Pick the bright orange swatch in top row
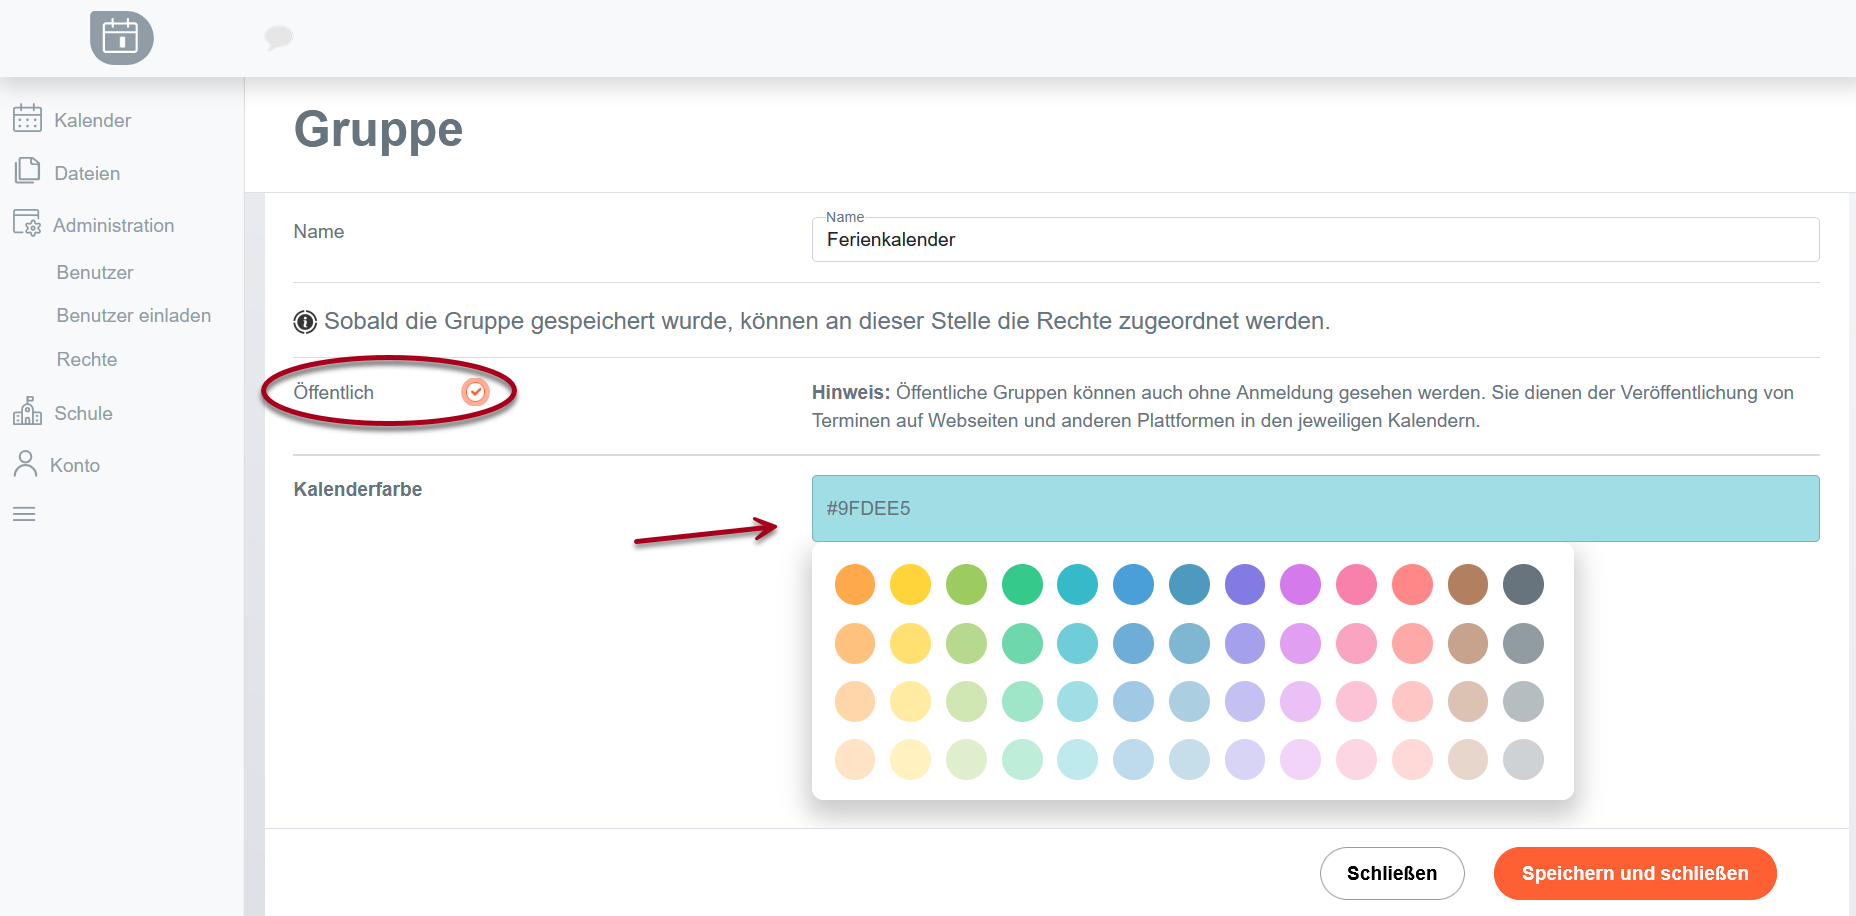Screen dimensions: 1856x916 (x=855, y=585)
